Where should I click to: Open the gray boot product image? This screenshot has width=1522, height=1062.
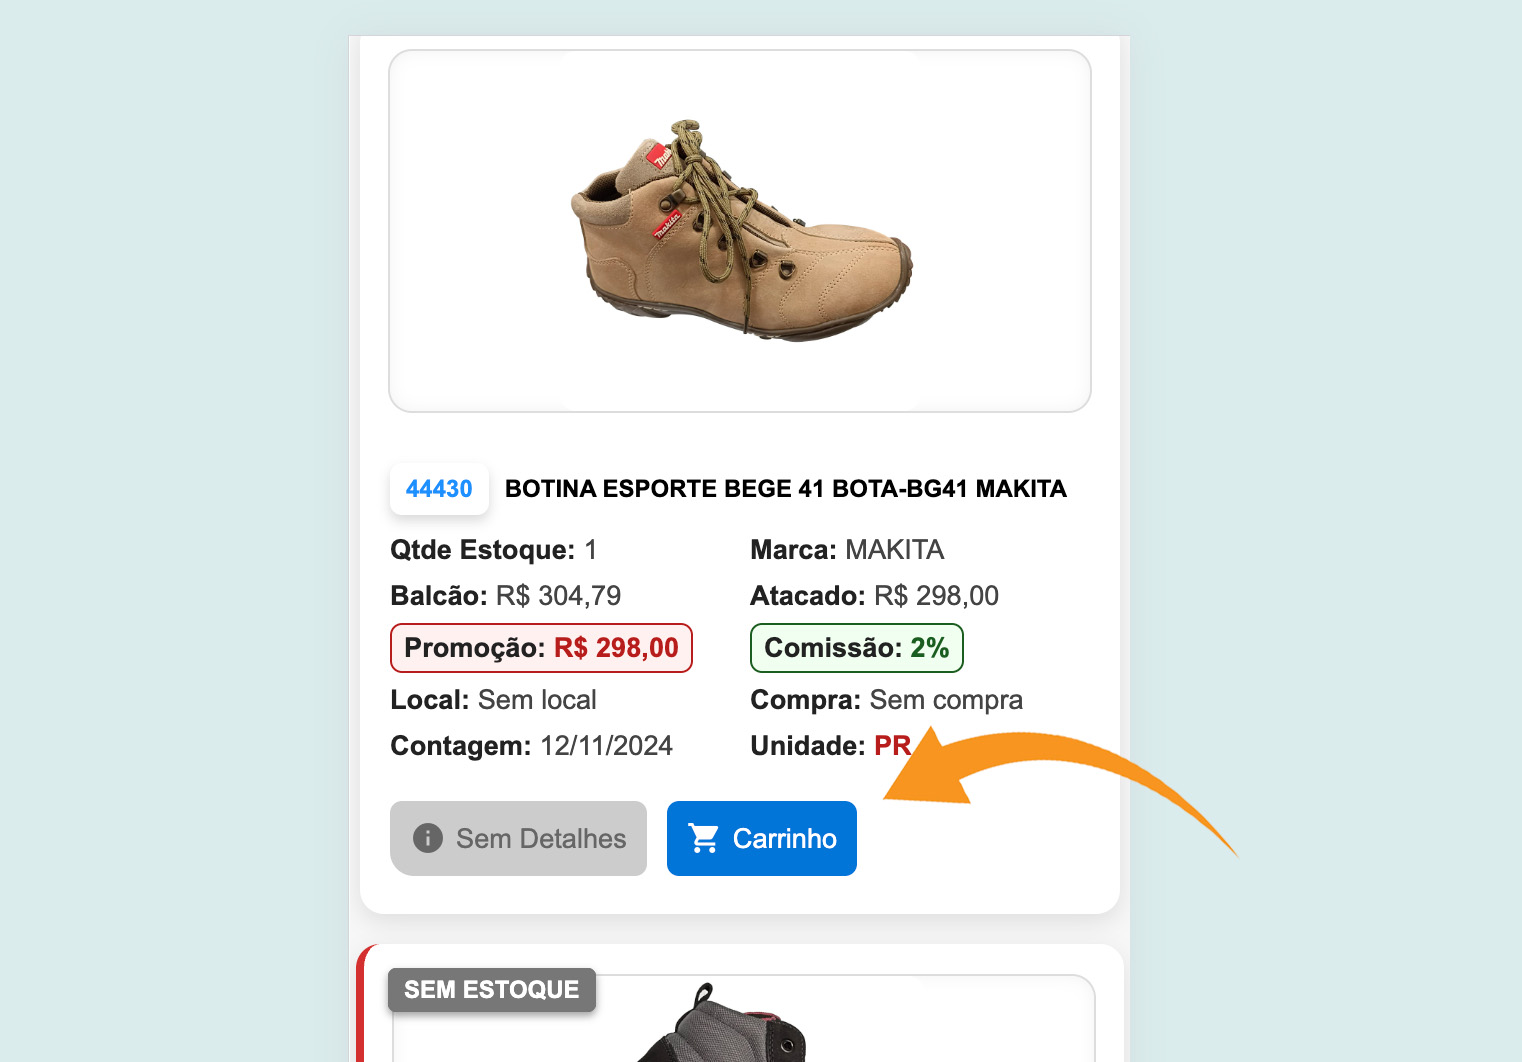(730, 1028)
